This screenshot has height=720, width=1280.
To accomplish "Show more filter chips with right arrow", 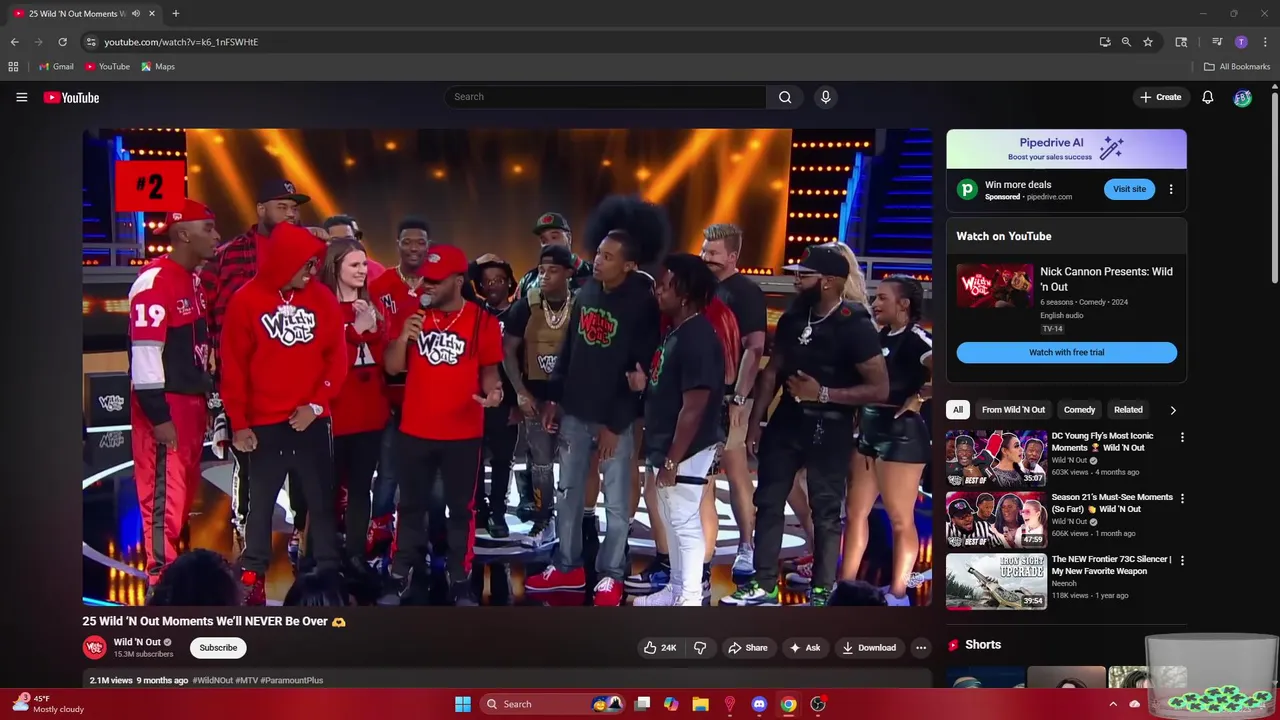I will point(1173,410).
